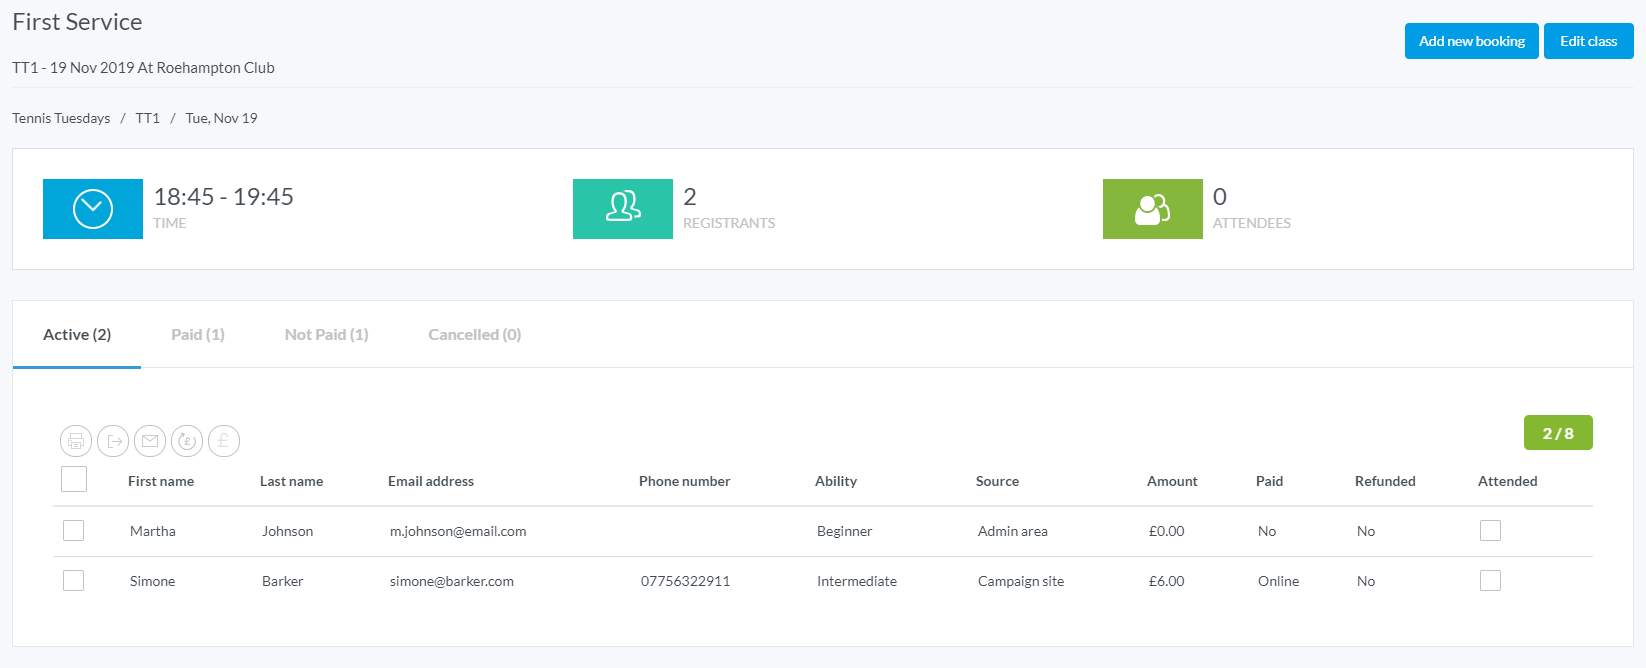Screen dimensions: 1646x668
Task: Click the blue clock time icon
Action: (93, 209)
